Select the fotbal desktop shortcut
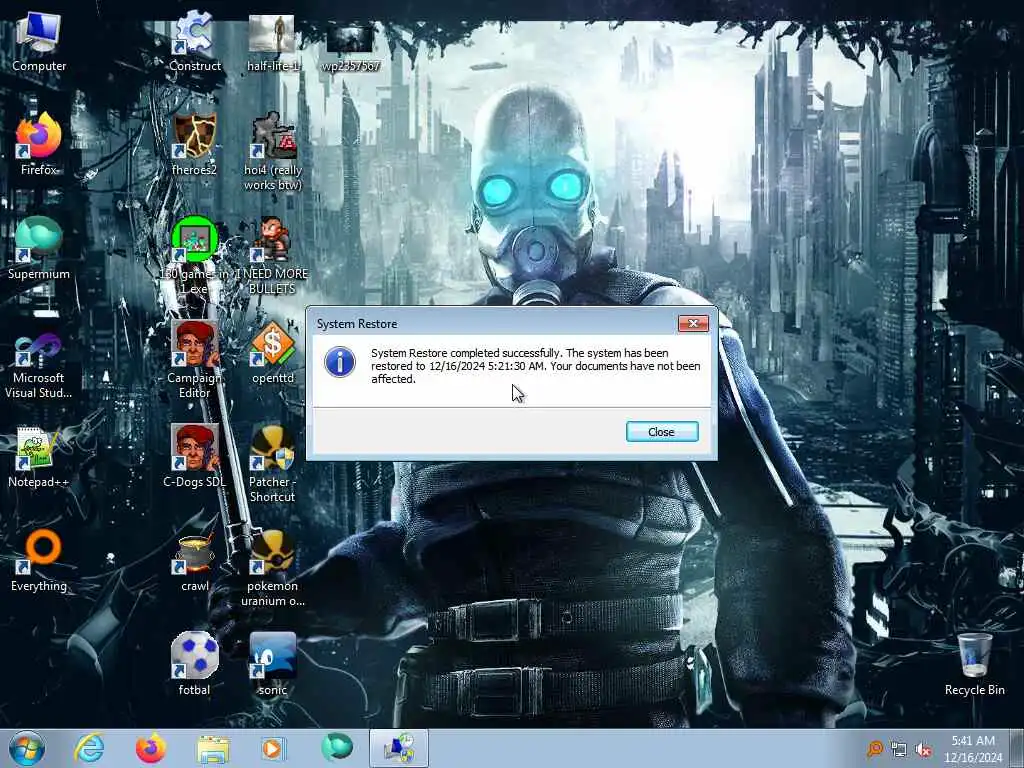The height and width of the screenshot is (768, 1024). coord(194,664)
